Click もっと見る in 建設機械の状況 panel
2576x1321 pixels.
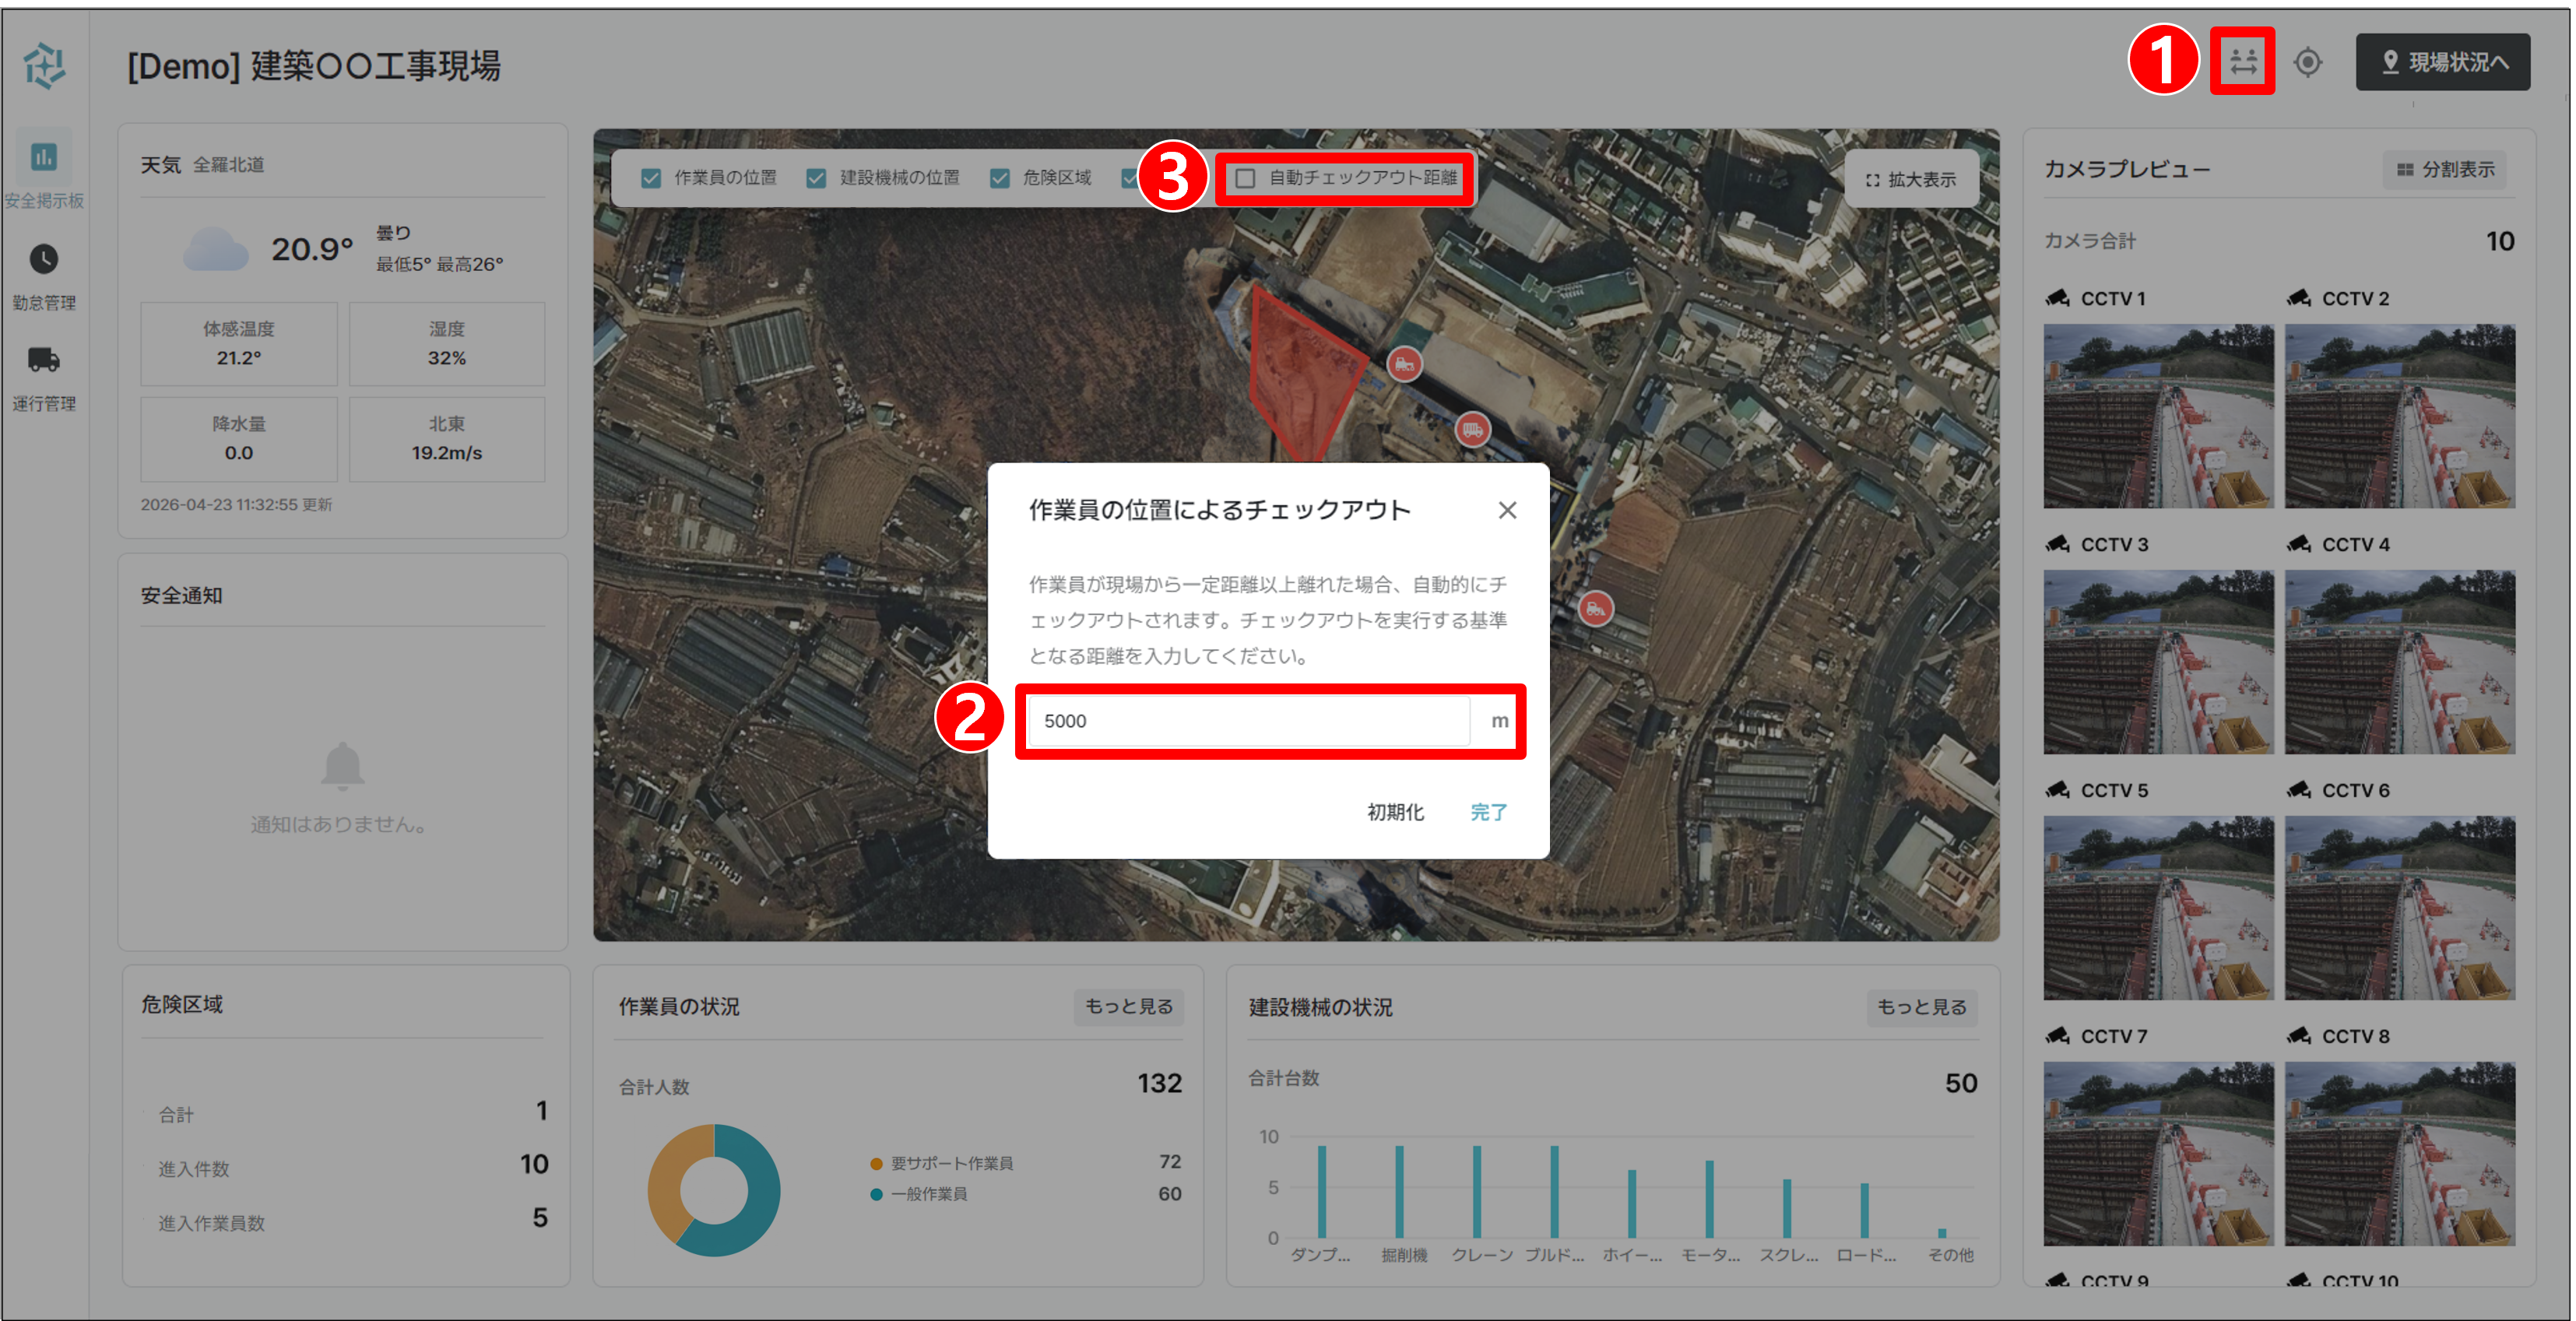[x=1921, y=1007]
